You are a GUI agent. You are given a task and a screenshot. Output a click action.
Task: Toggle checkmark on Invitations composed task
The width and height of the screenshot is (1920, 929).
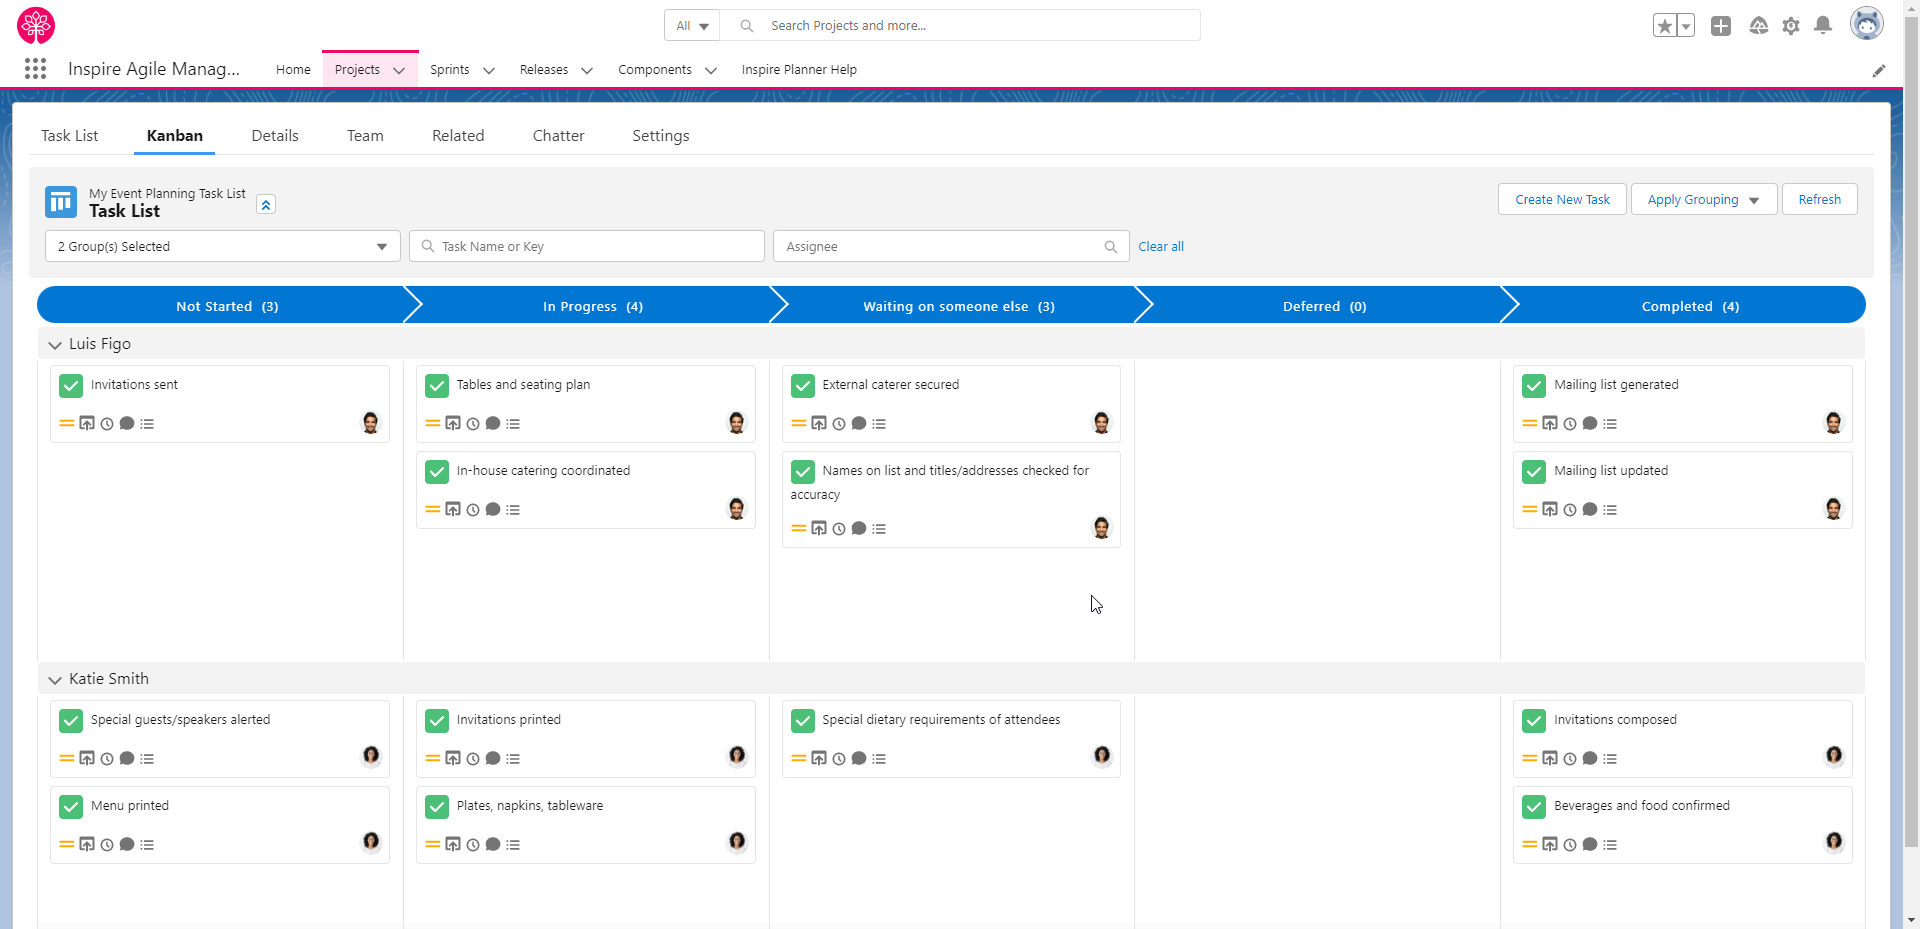point(1534,721)
